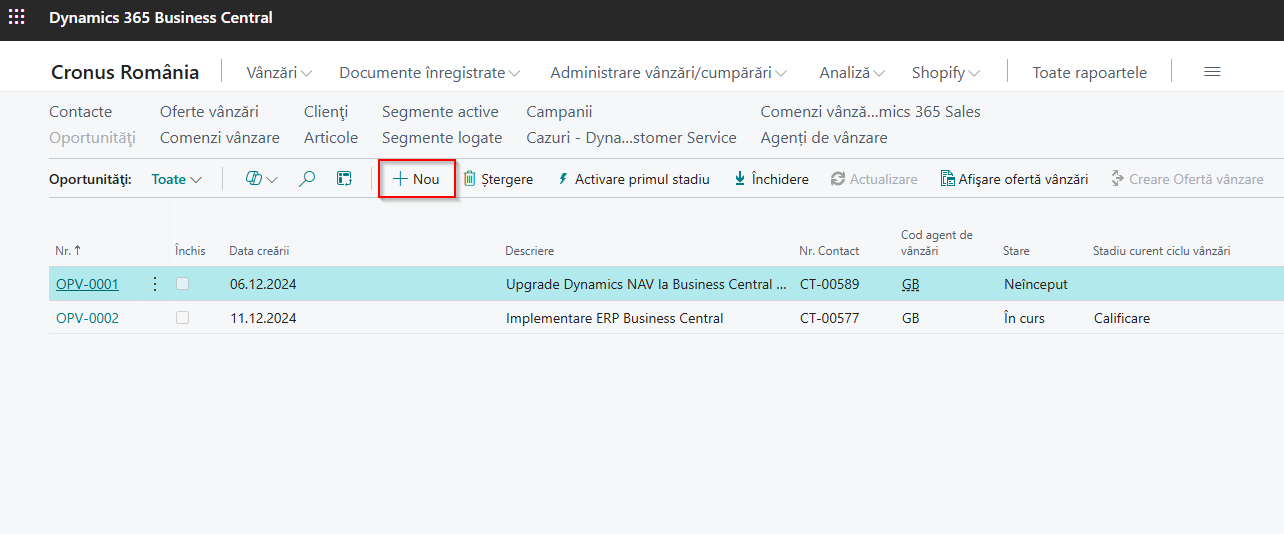1284x534 pixels.
Task: Open the list layout view icon
Action: pyautogui.click(x=344, y=179)
